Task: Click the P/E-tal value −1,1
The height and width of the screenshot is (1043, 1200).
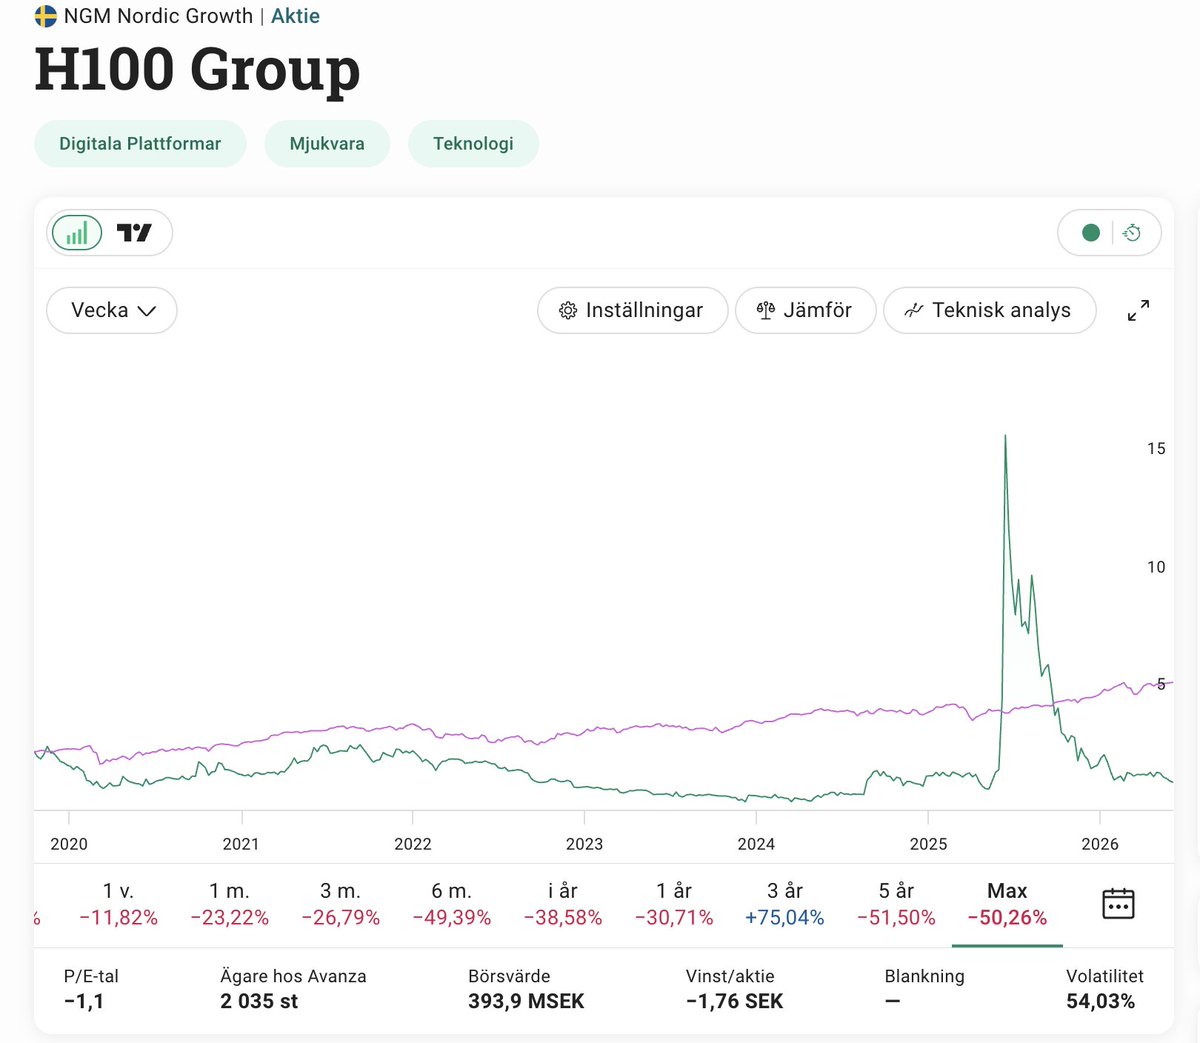Action: coord(84,1001)
